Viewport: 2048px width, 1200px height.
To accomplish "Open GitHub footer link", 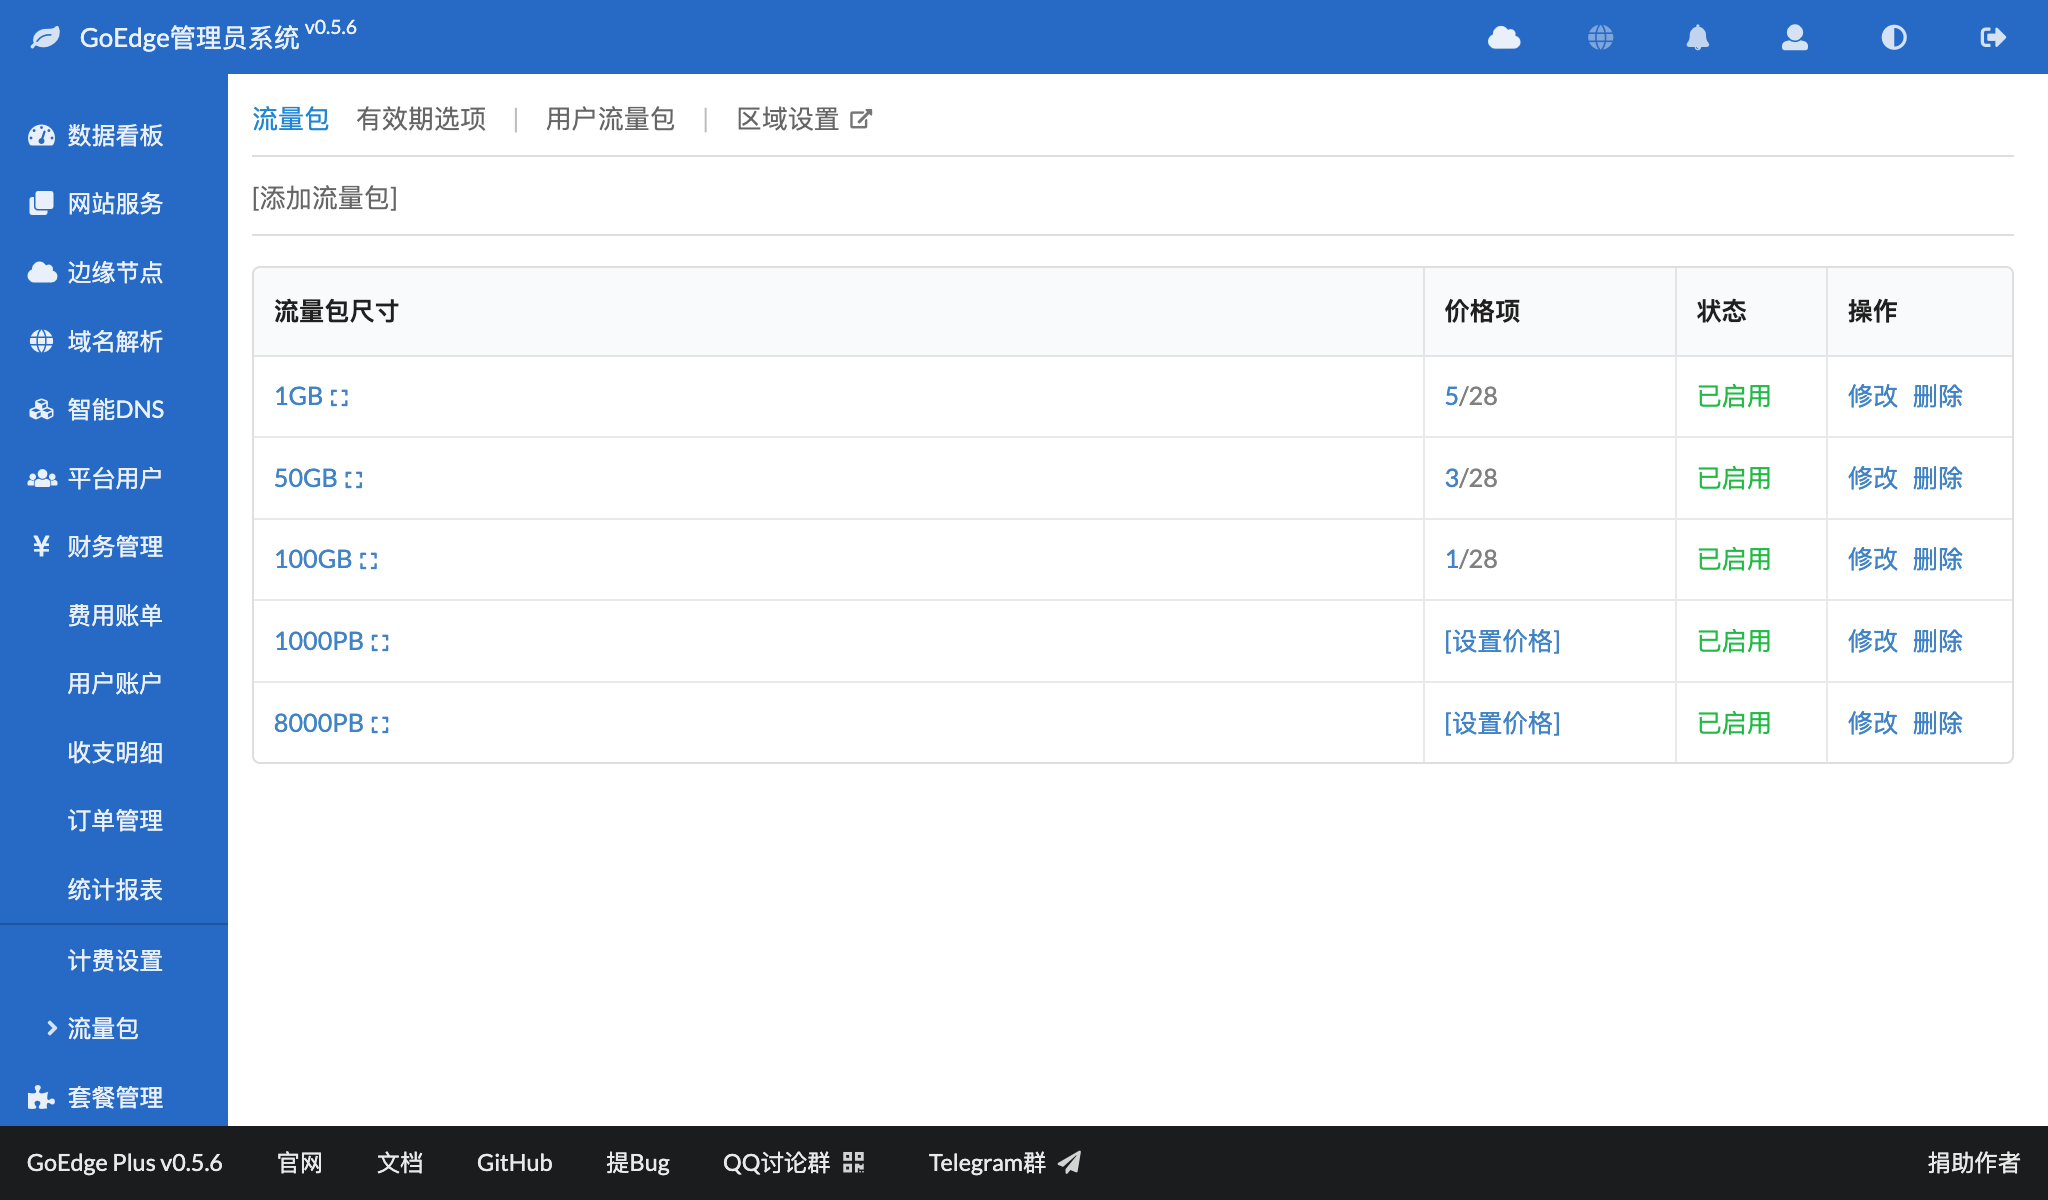I will coord(514,1163).
